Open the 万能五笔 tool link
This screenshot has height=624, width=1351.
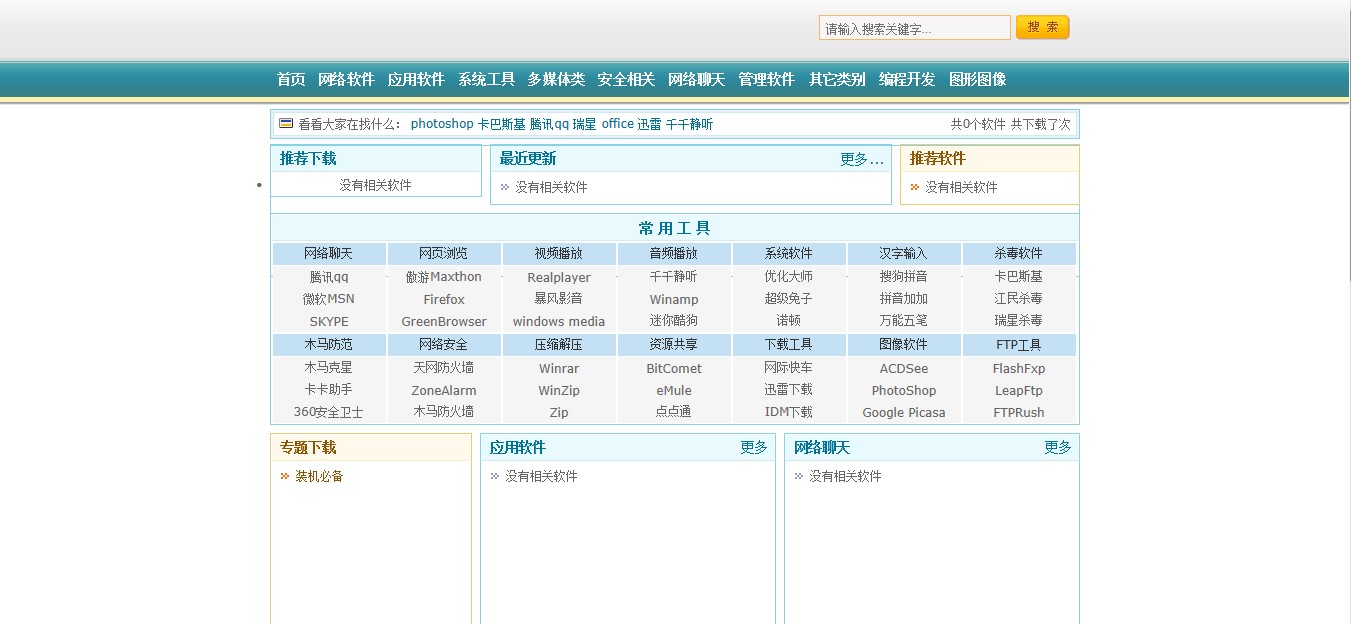point(904,321)
